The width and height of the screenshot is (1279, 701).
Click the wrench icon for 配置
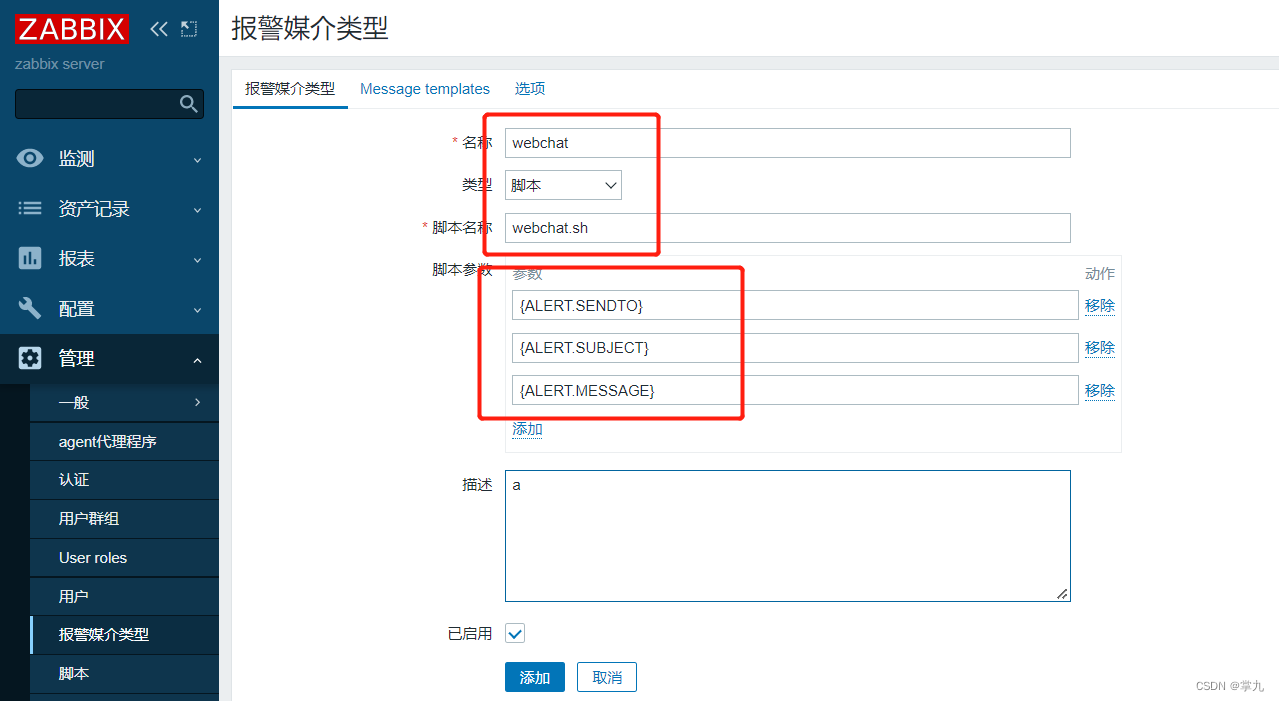tap(30, 308)
